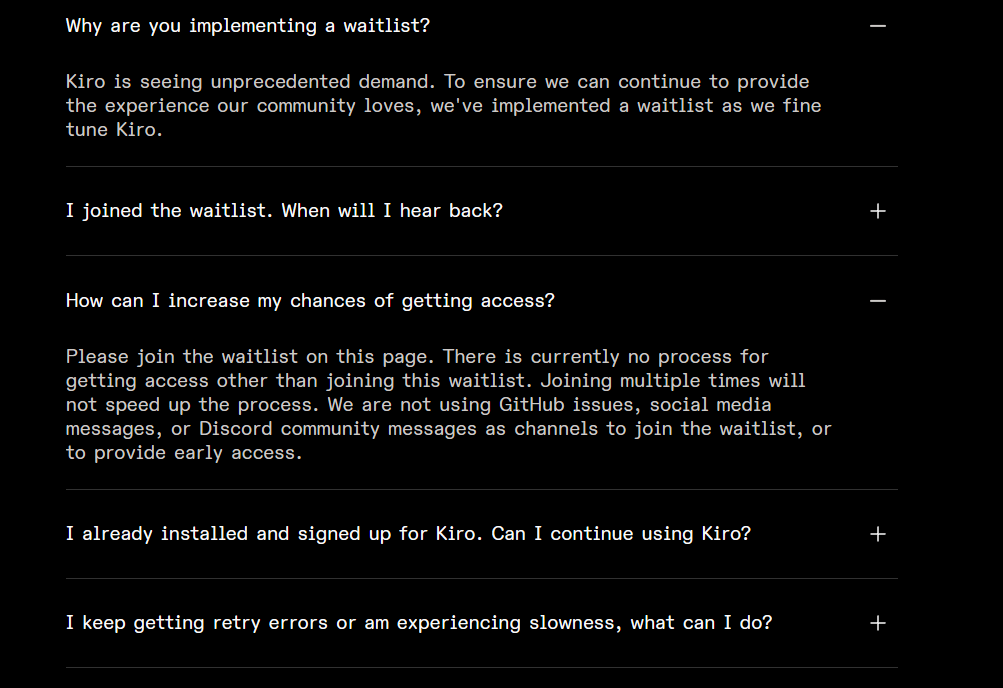Image resolution: width=1003 pixels, height=688 pixels.
Task: Click the minus icon beside 'increase my chances' question
Action: tap(878, 301)
